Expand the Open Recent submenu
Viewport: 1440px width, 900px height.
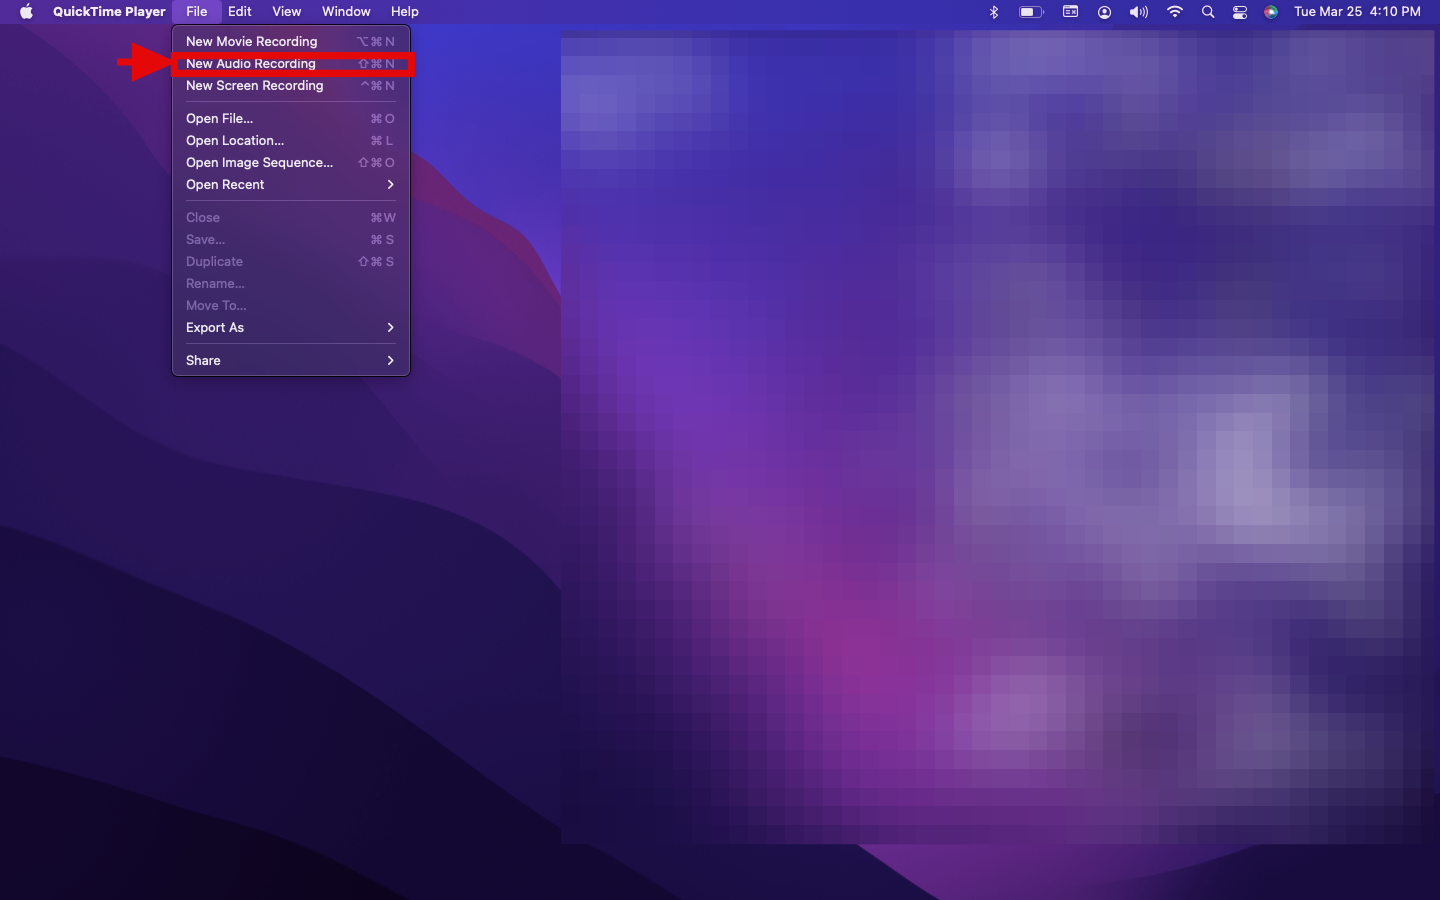pos(291,184)
